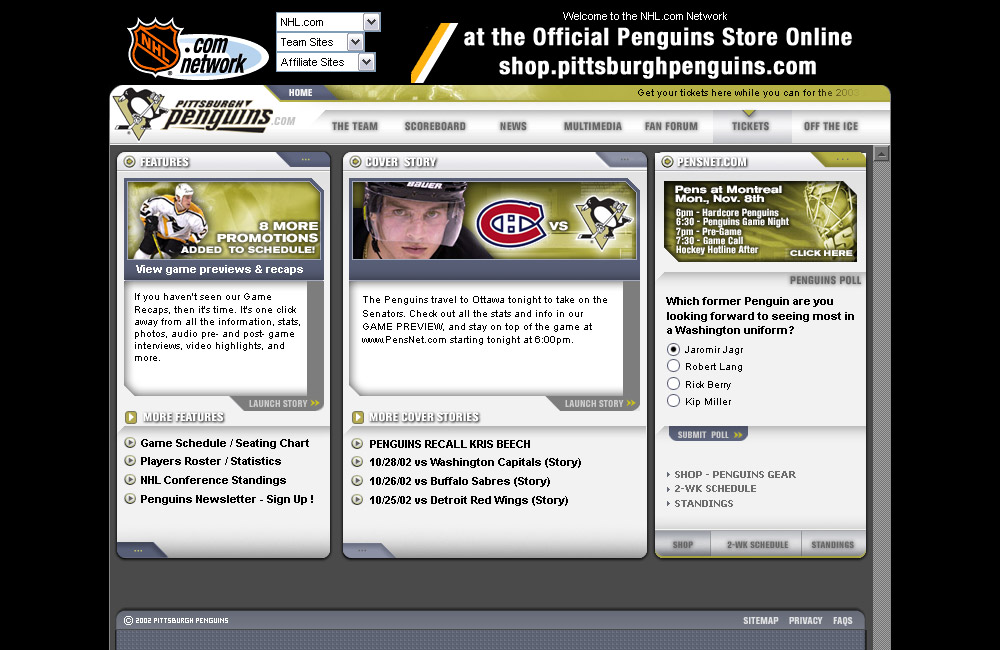This screenshot has width=1000, height=650.
Task: Click bullet icon beside Washington Capitals story
Action: (x=357, y=462)
